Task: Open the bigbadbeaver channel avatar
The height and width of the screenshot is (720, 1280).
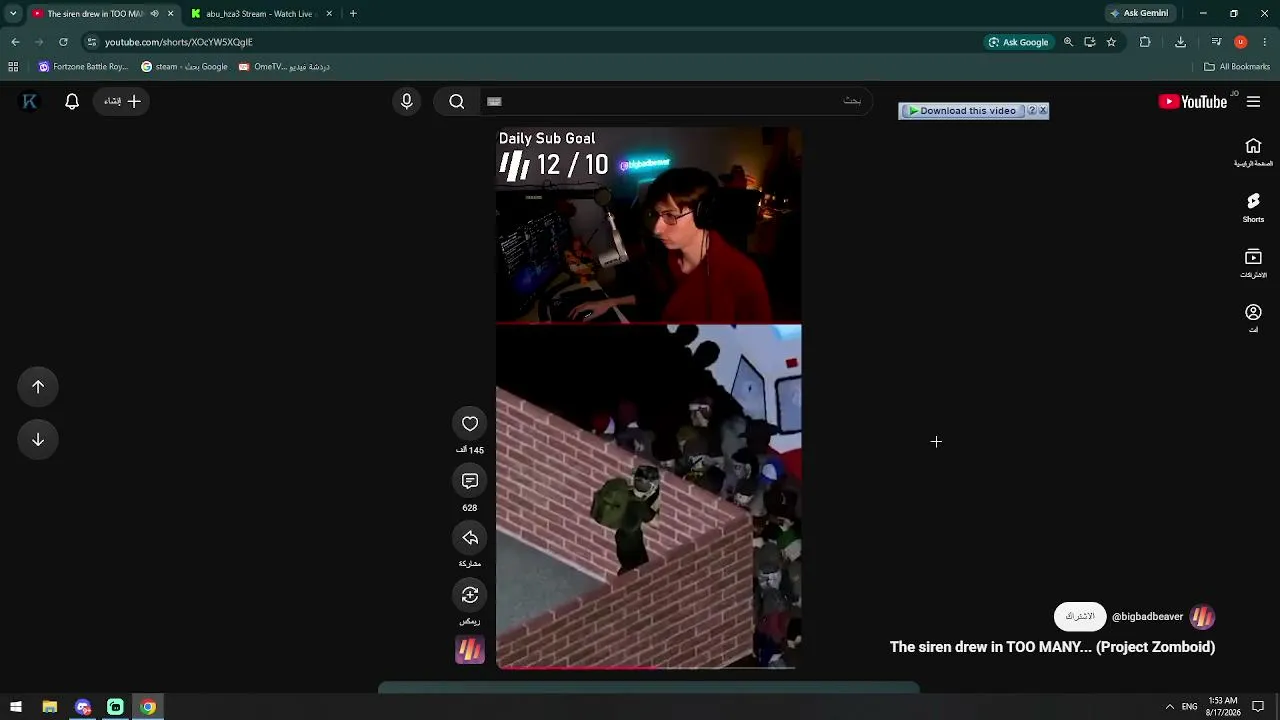Action: (1202, 617)
